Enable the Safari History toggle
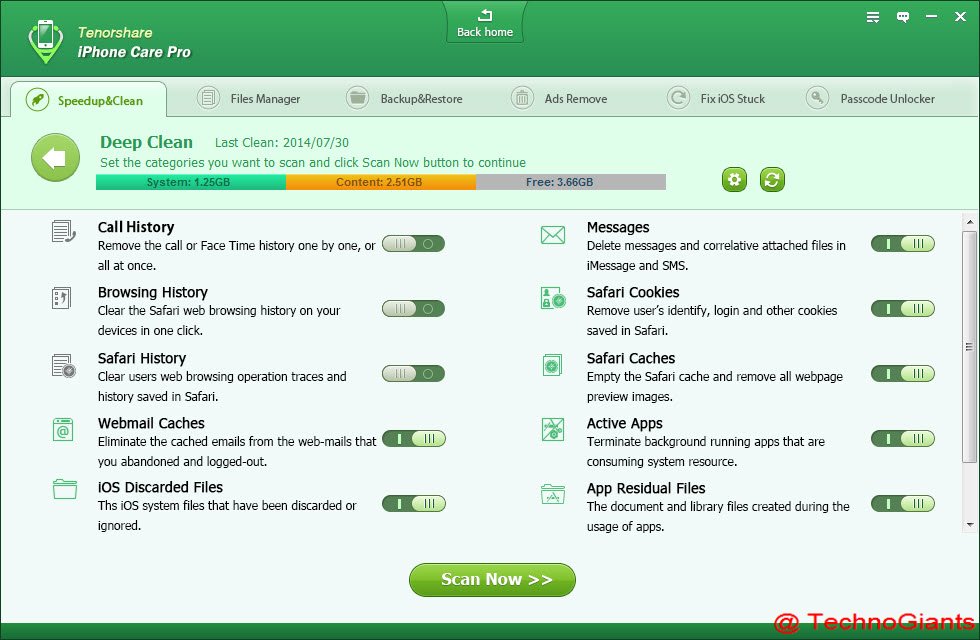 413,374
